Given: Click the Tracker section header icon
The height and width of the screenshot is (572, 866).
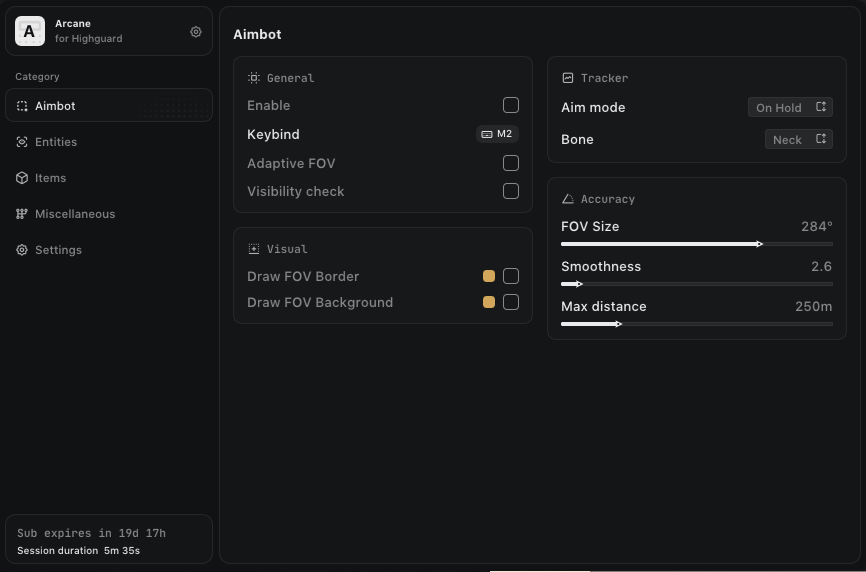Looking at the screenshot, I should point(568,78).
